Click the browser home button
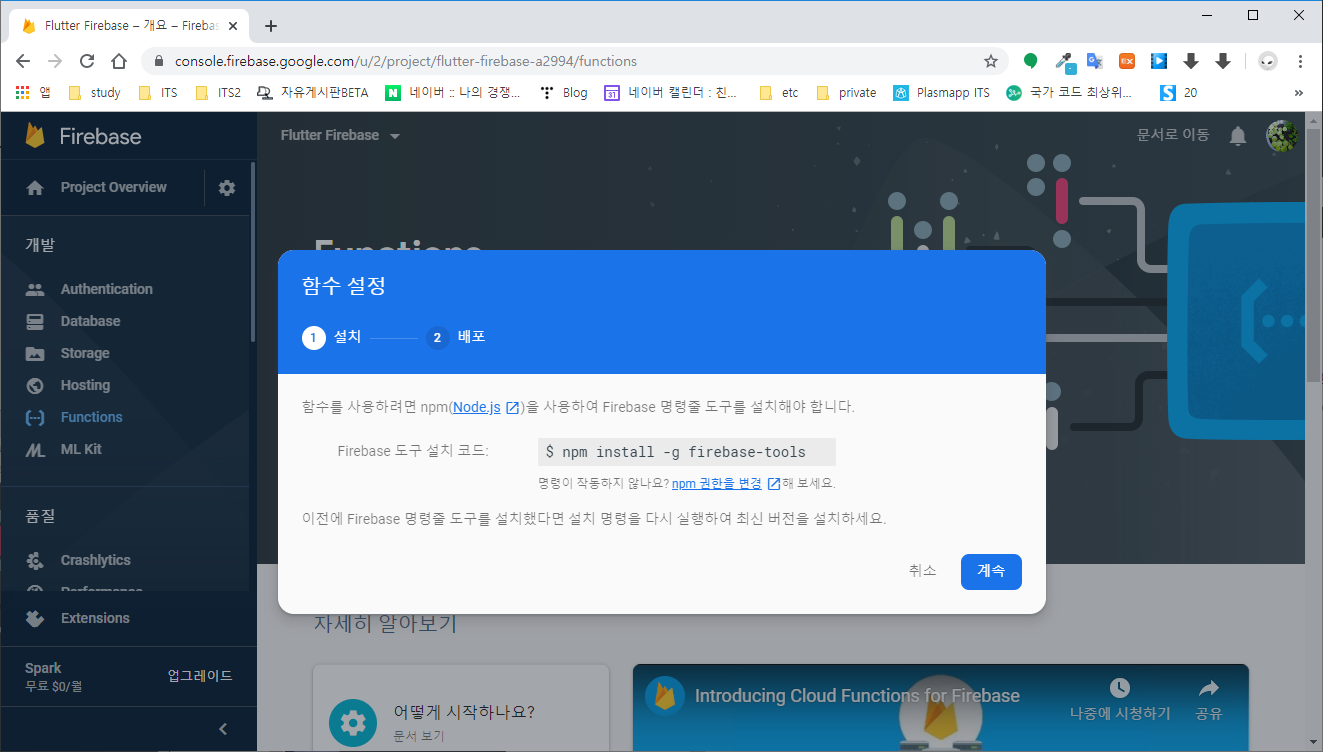 pos(119,61)
